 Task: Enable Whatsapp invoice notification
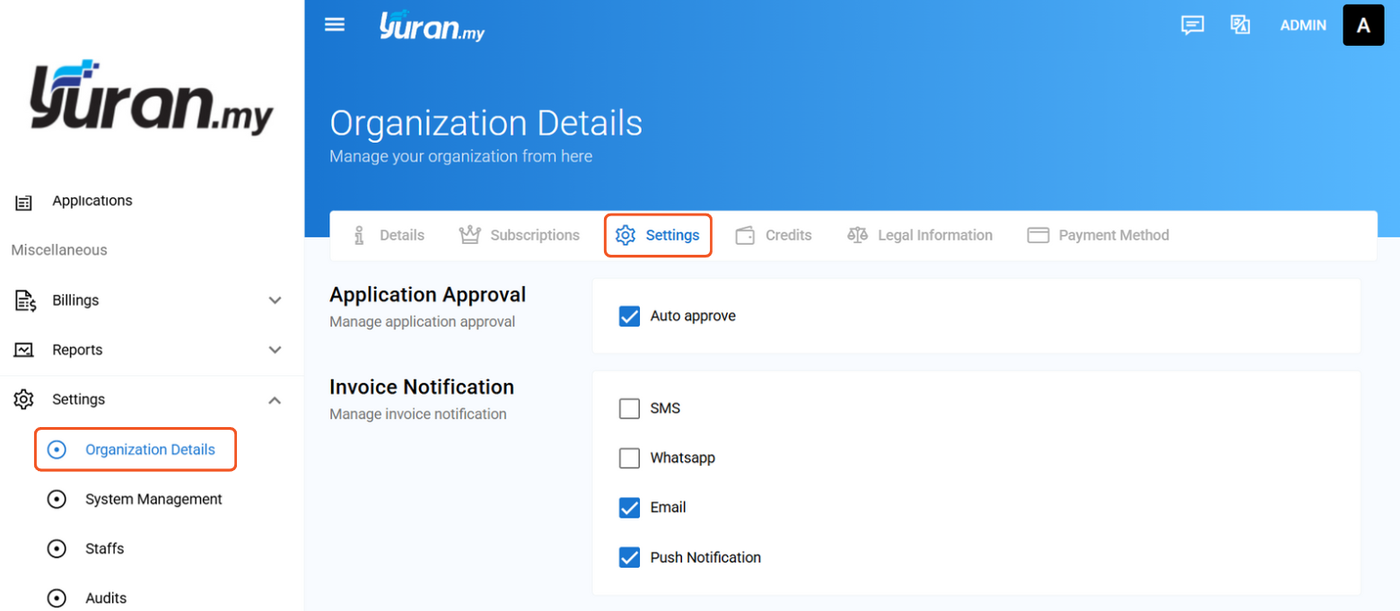tap(629, 458)
